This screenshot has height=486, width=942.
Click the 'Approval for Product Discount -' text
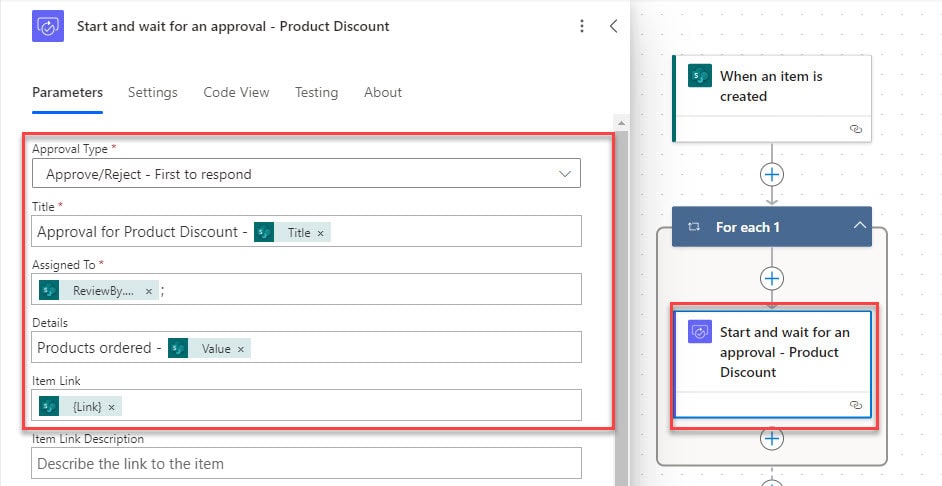click(x=142, y=232)
